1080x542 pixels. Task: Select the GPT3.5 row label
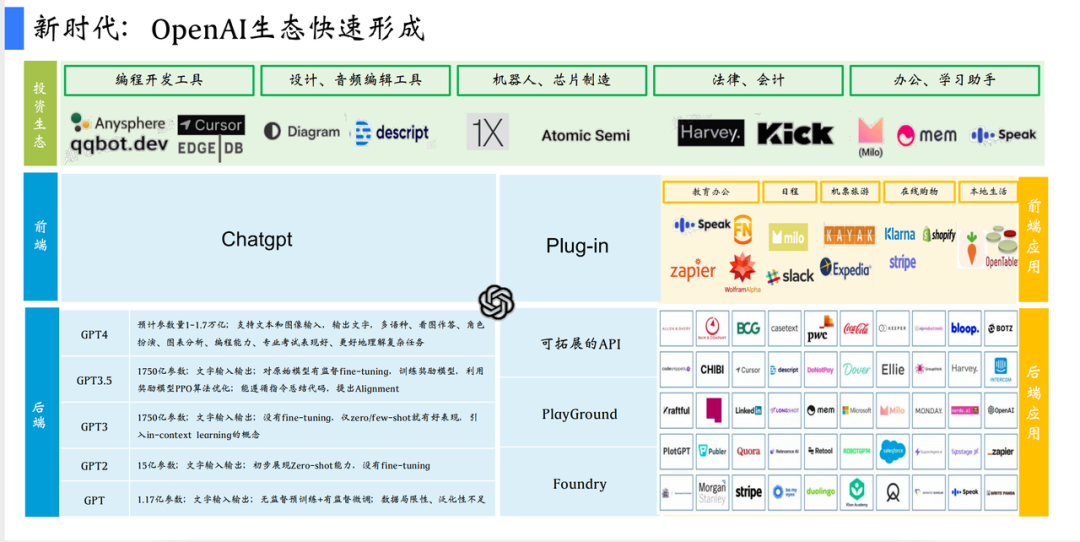[x=94, y=380]
